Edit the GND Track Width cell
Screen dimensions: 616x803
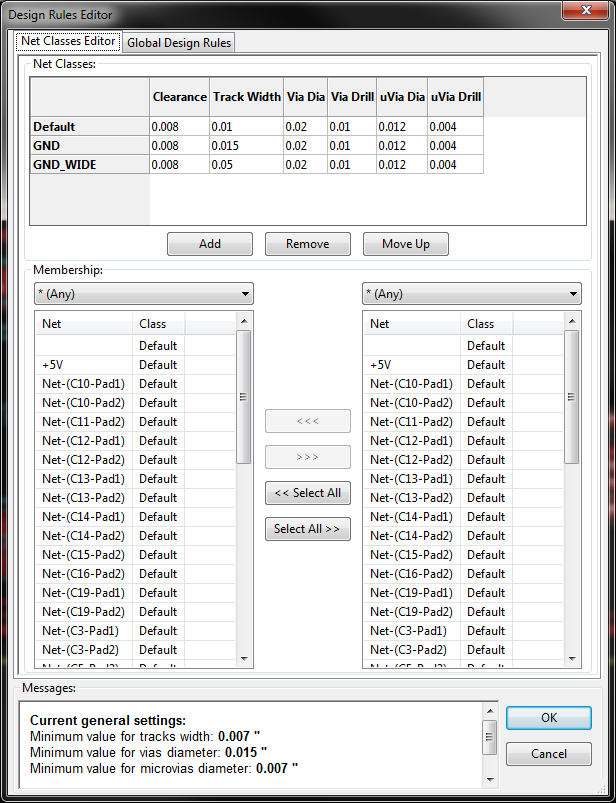pos(245,146)
